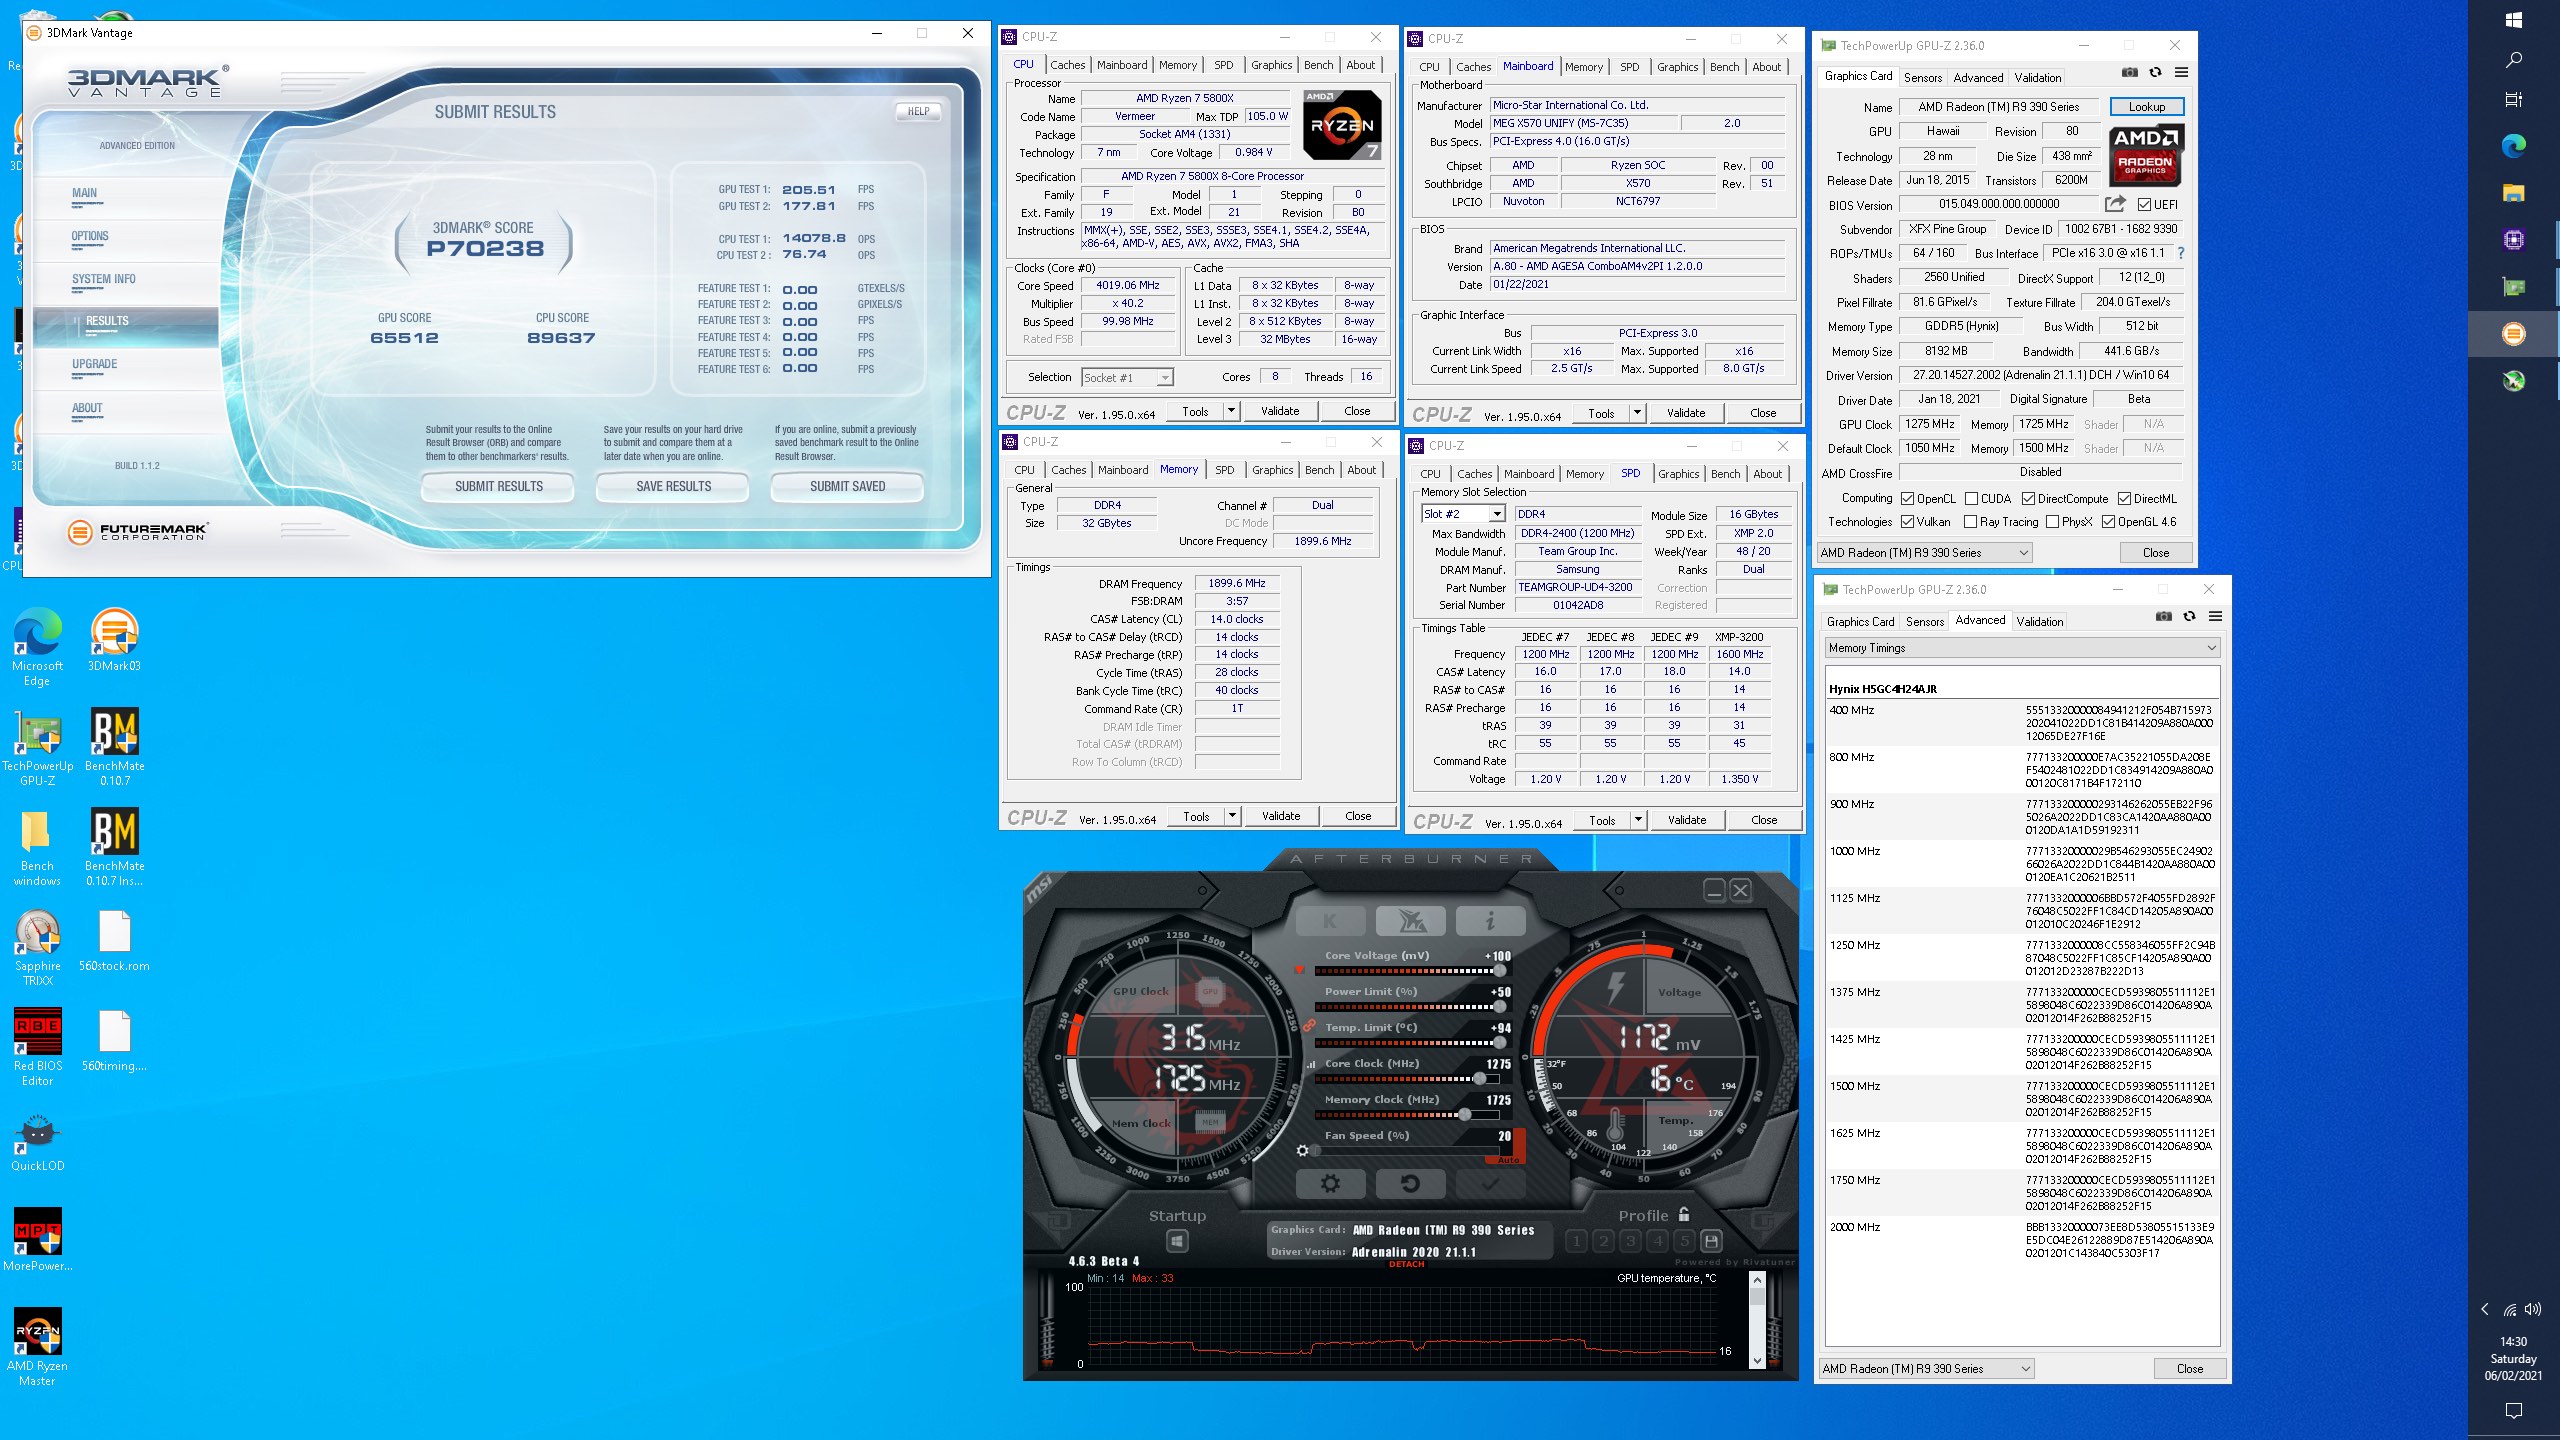The image size is (2560, 1440).
Task: Switch to Sensors tab in top GPU-Z window
Action: tap(1922, 77)
